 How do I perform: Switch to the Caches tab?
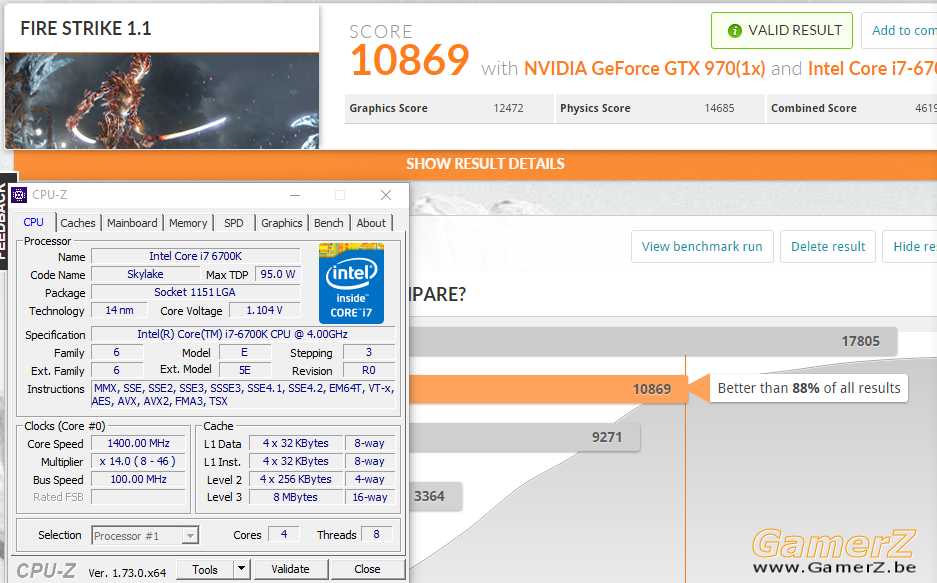78,223
